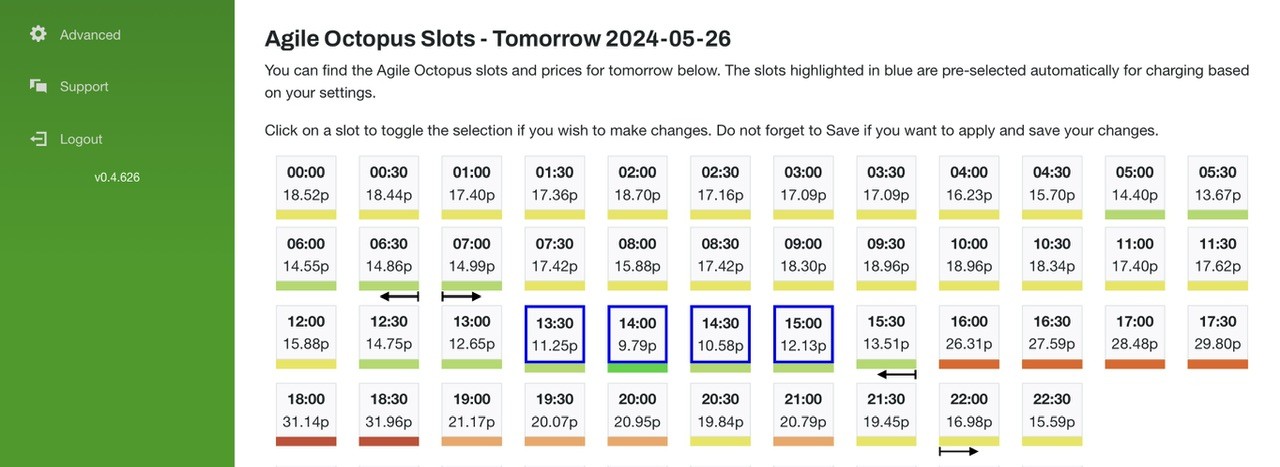This screenshot has width=1280, height=467.
Task: Click the Support chat icon
Action: coord(38,86)
